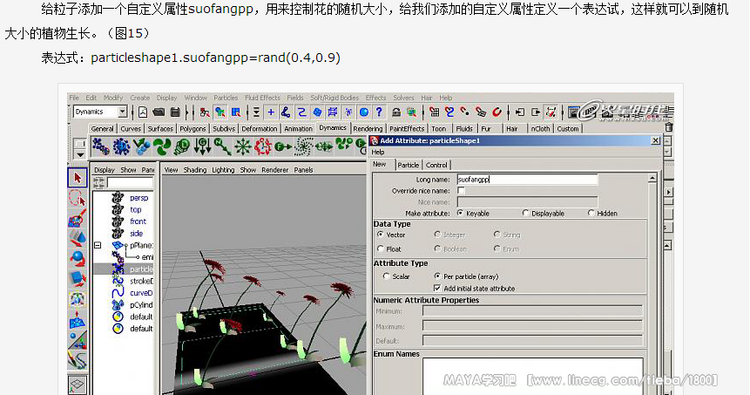
Task: Activate the Scale tool cube icon
Action: [x=77, y=278]
